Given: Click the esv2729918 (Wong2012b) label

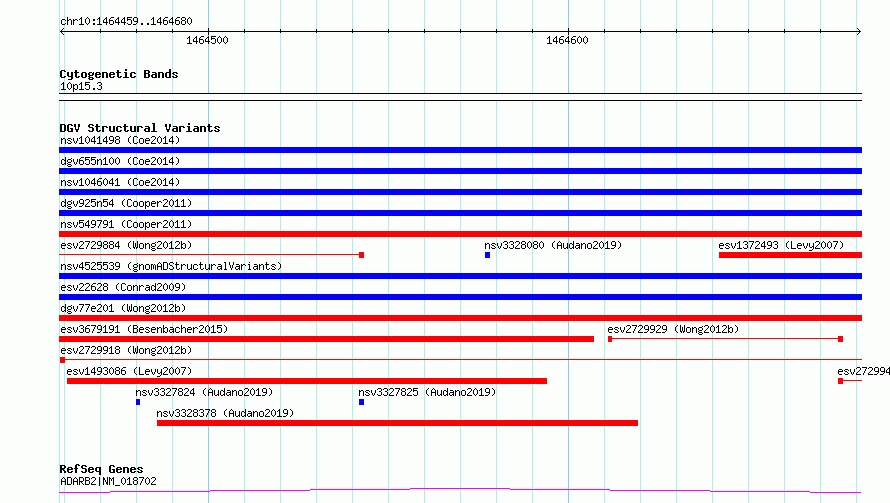Looking at the screenshot, I should point(126,350).
